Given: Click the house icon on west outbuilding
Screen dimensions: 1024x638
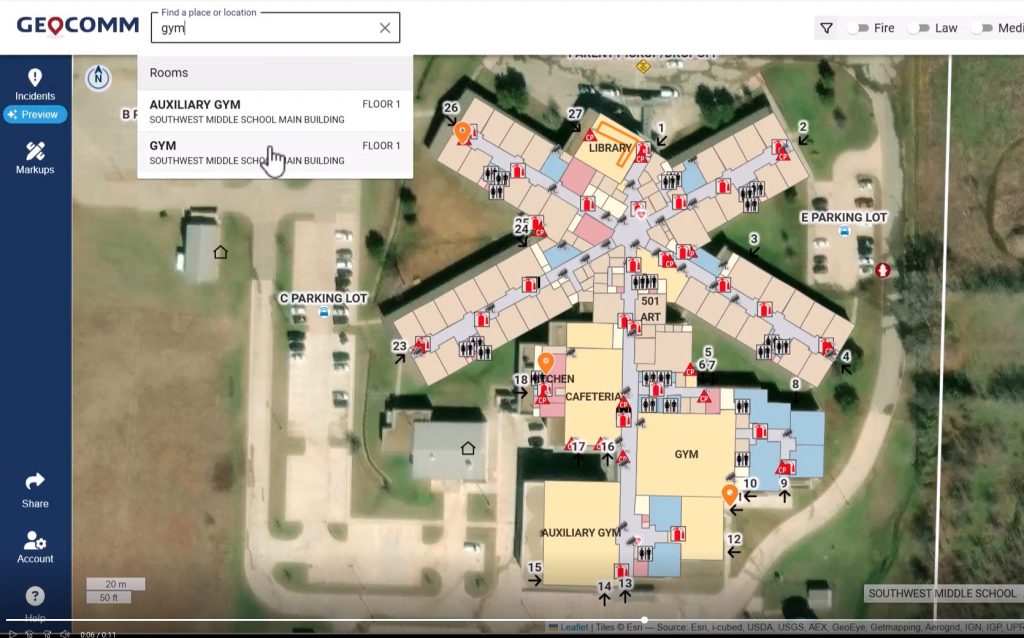Looking at the screenshot, I should (x=220, y=252).
